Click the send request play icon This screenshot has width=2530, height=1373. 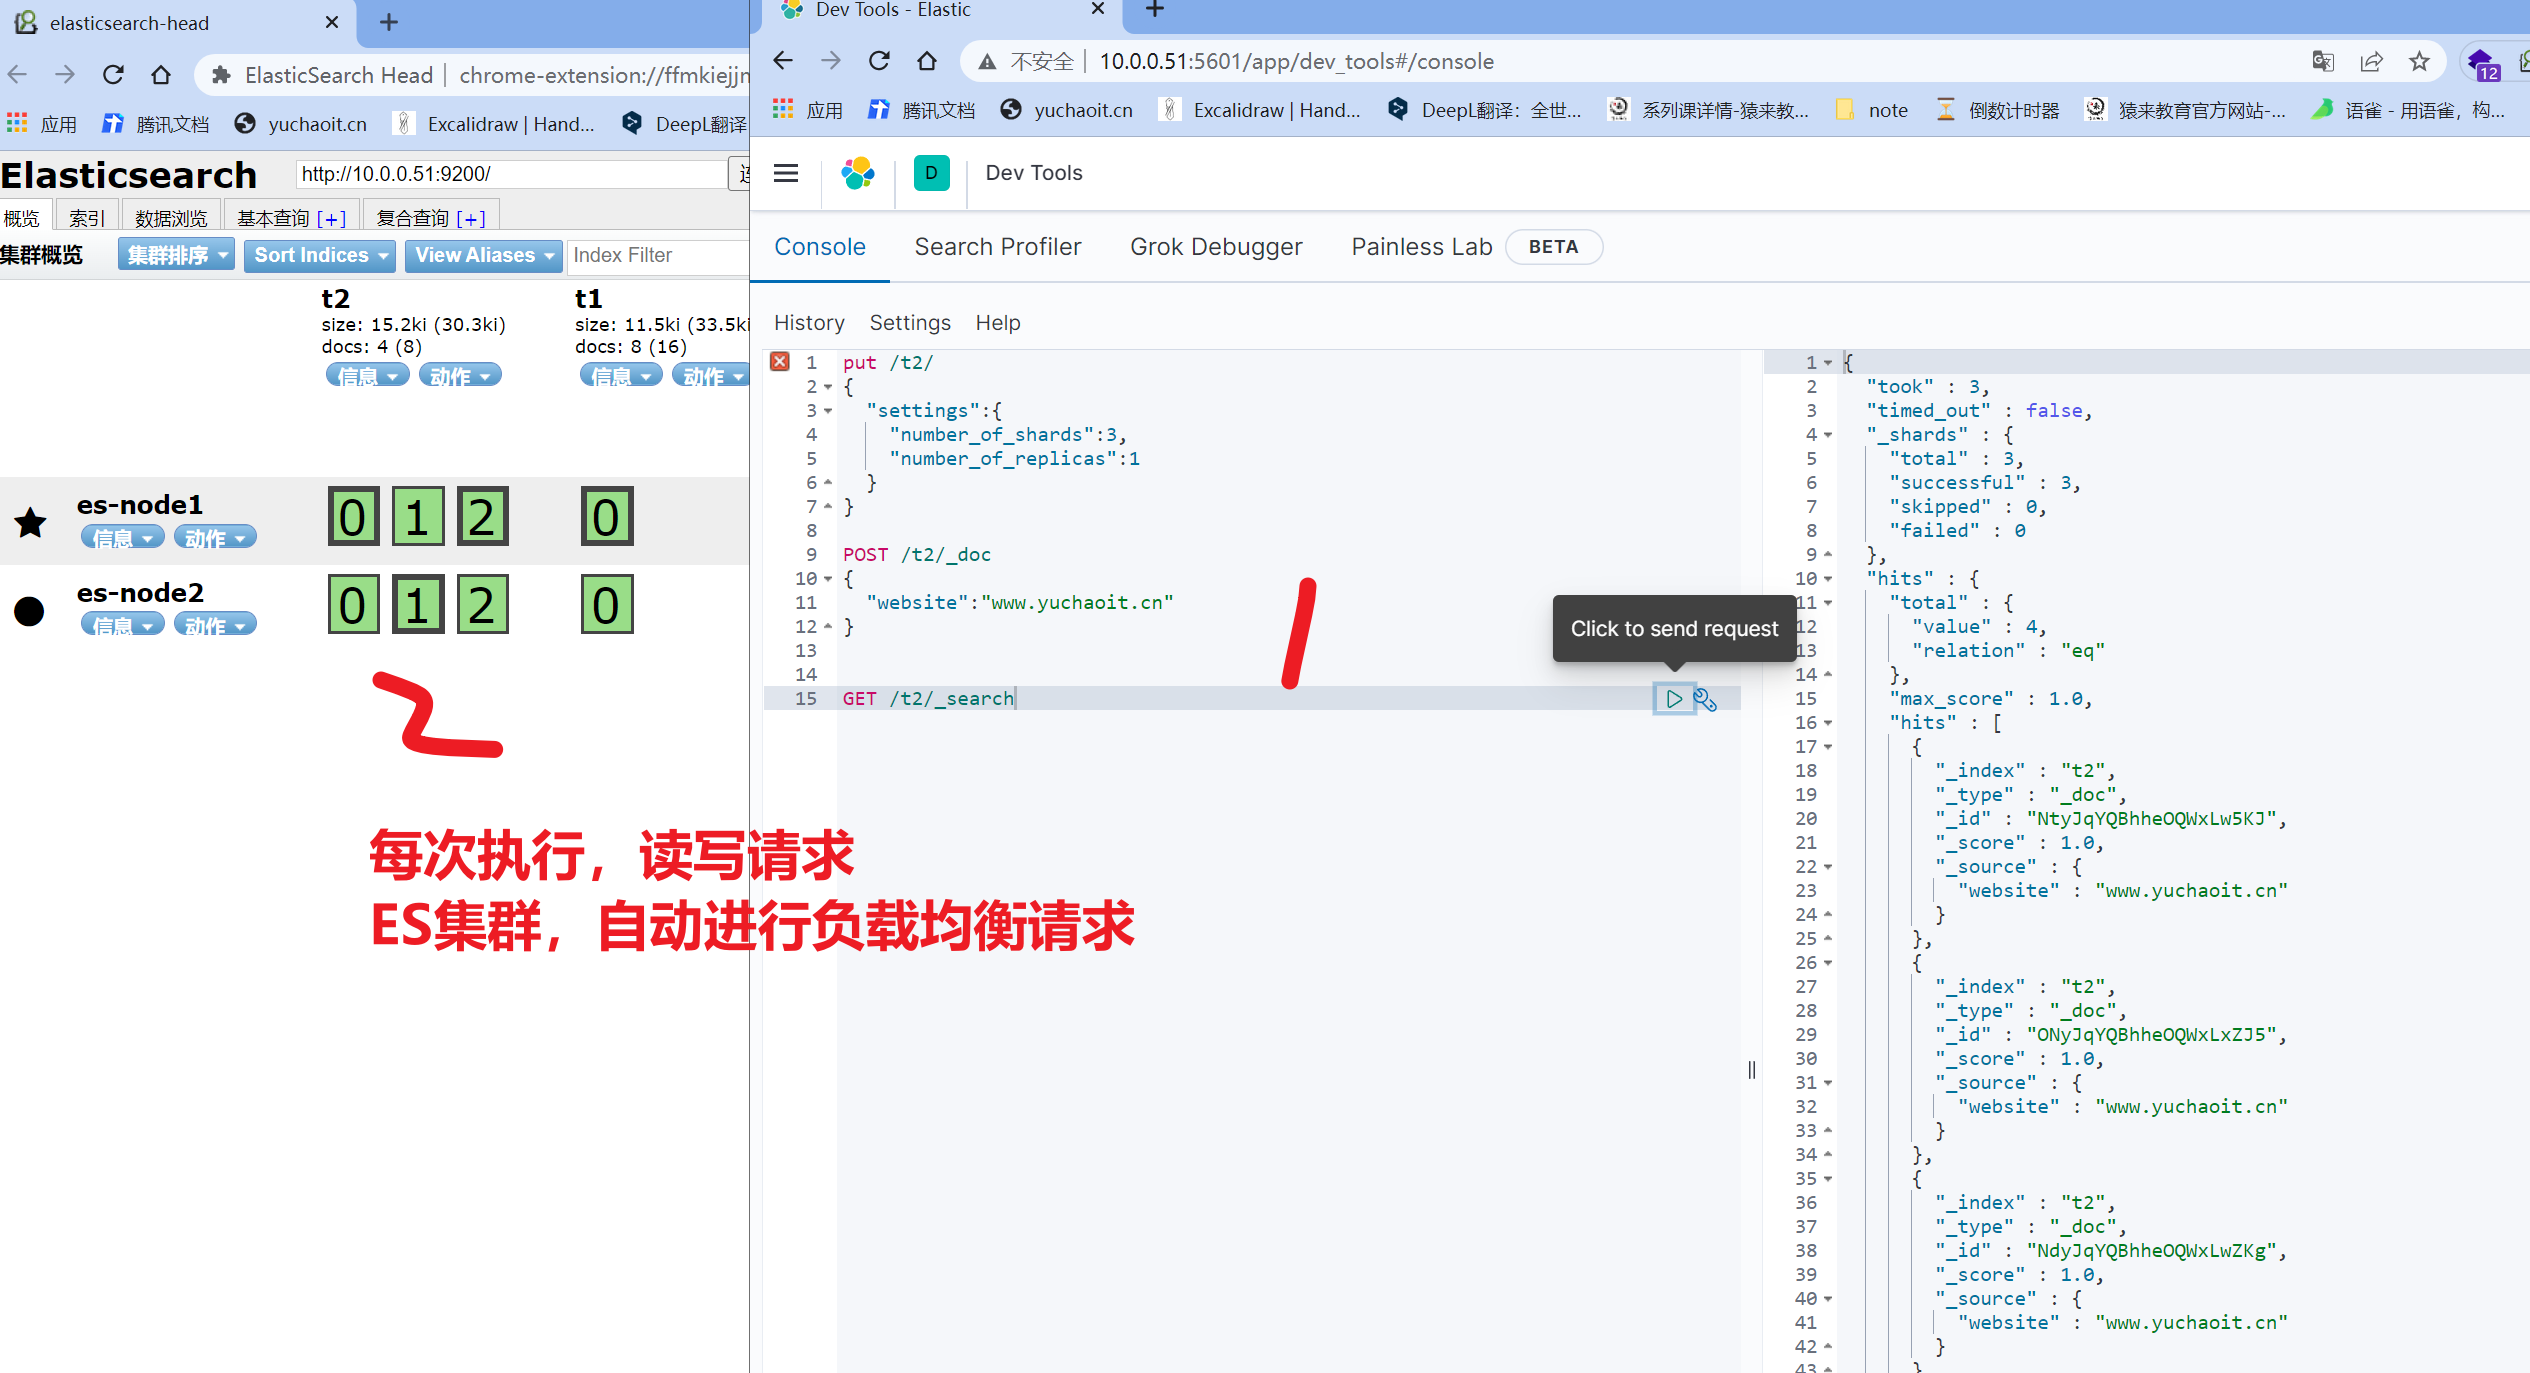pyautogui.click(x=1673, y=699)
